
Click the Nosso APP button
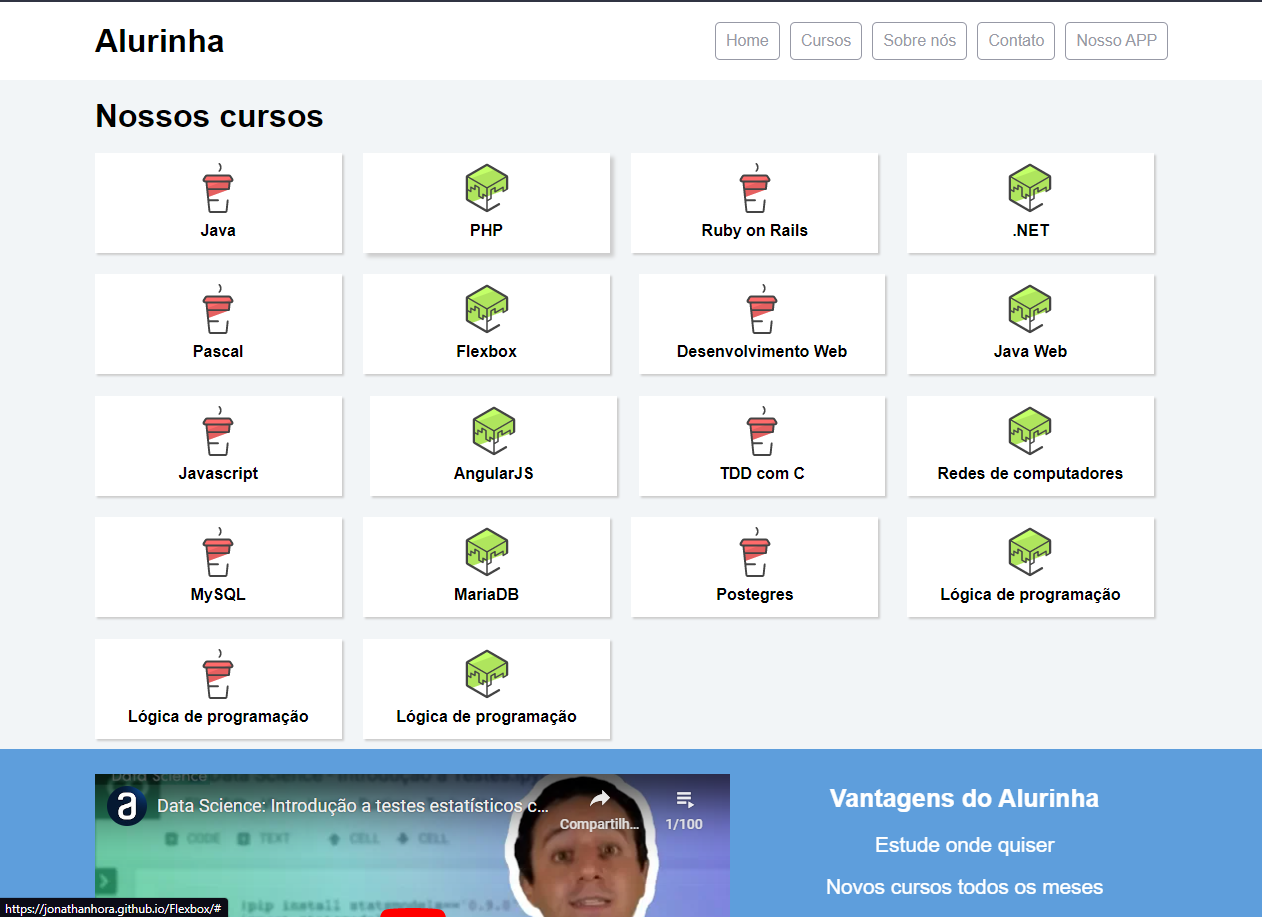click(1116, 40)
